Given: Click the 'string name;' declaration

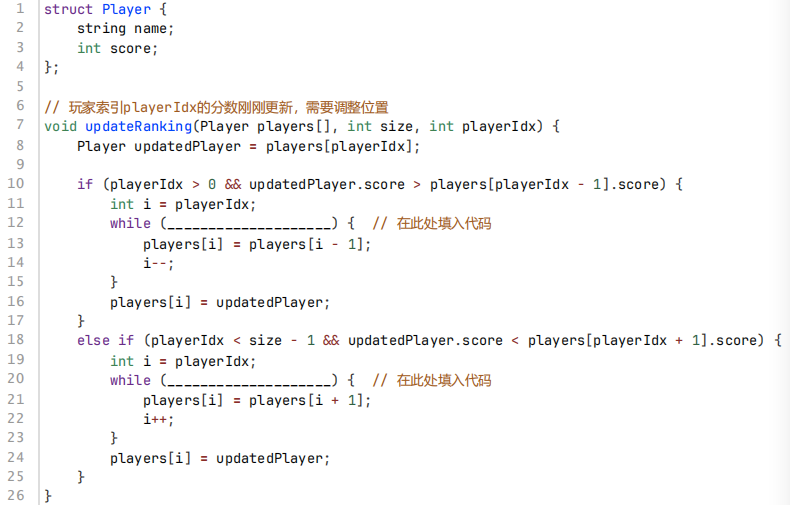Looking at the screenshot, I should tap(125, 29).
